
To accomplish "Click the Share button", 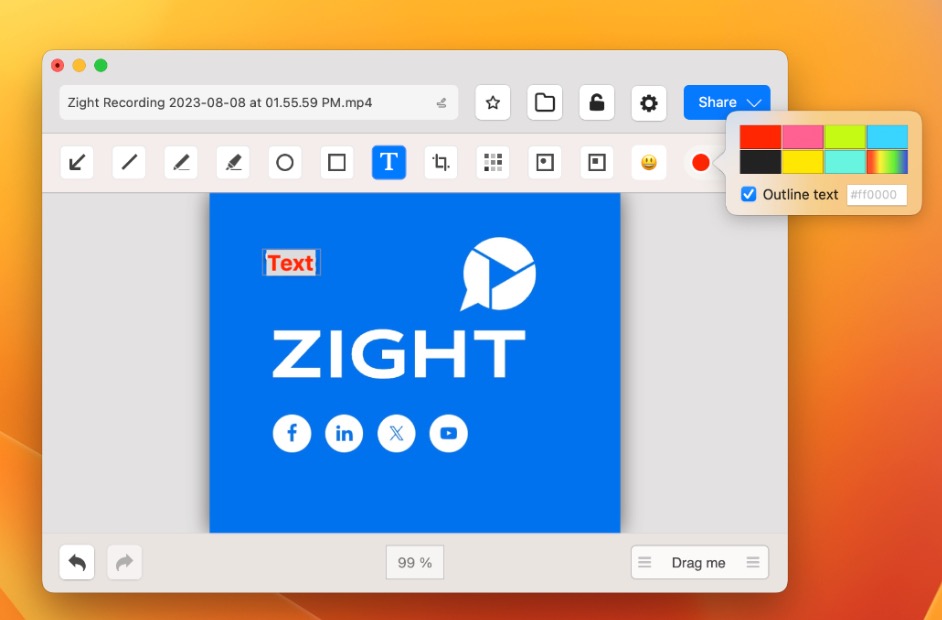I will pos(717,102).
